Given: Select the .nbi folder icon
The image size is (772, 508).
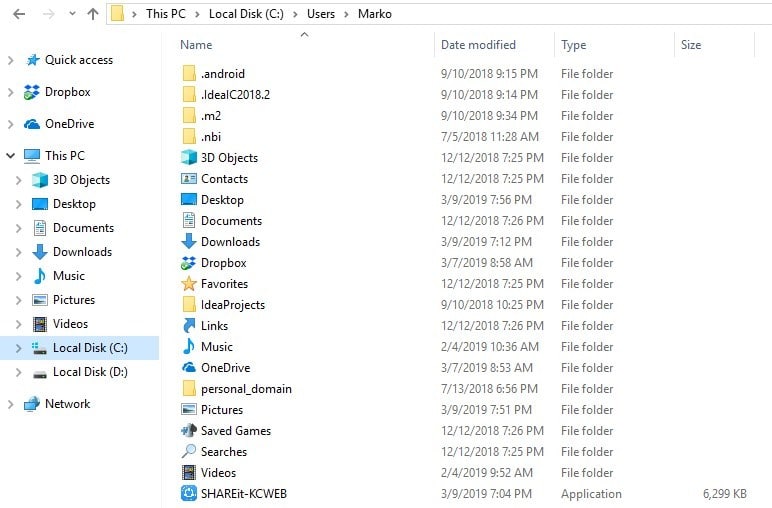Looking at the screenshot, I should tap(189, 137).
